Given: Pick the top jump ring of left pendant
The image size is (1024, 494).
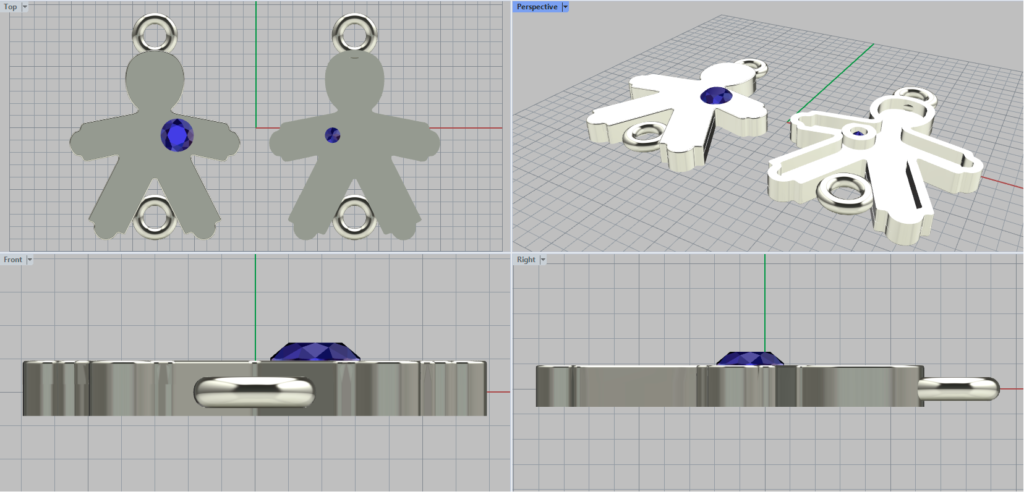Looking at the screenshot, I should click(x=155, y=31).
